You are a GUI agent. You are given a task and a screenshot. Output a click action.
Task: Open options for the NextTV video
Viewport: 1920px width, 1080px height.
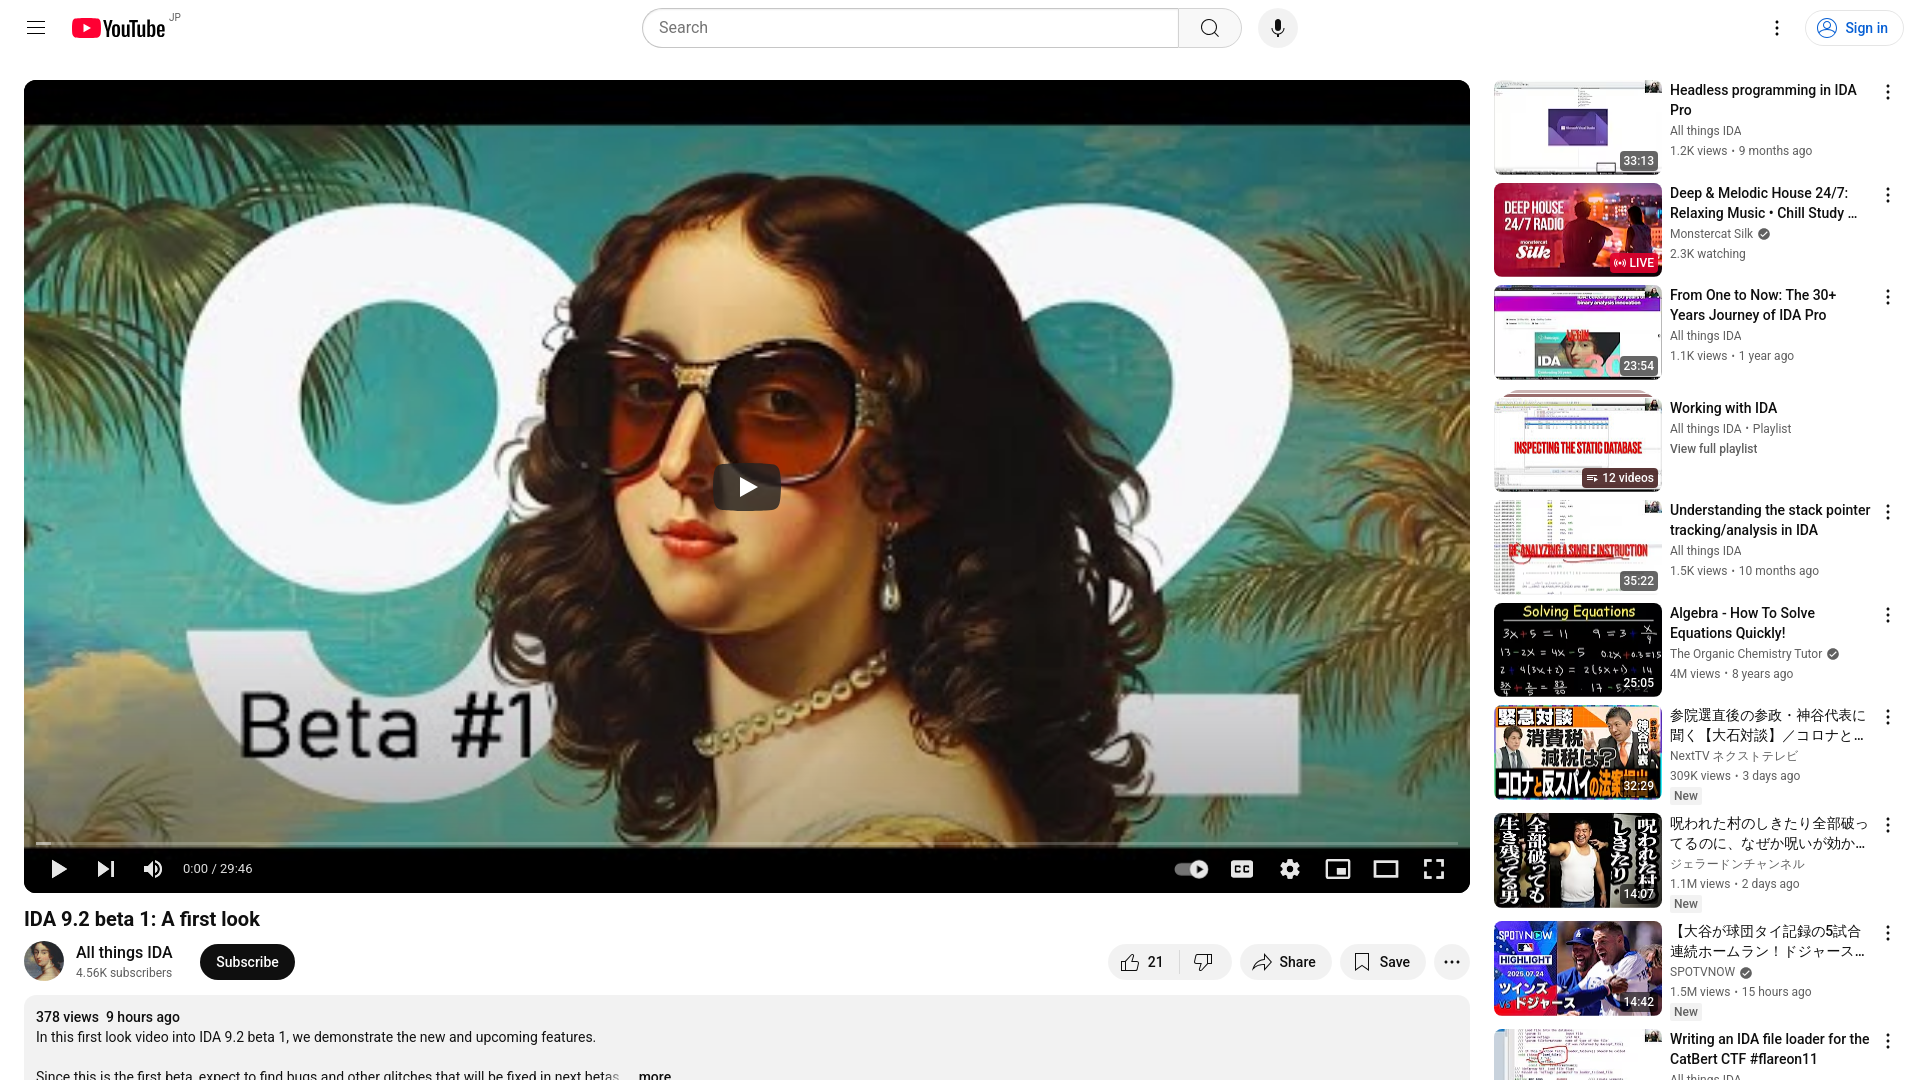click(1888, 717)
